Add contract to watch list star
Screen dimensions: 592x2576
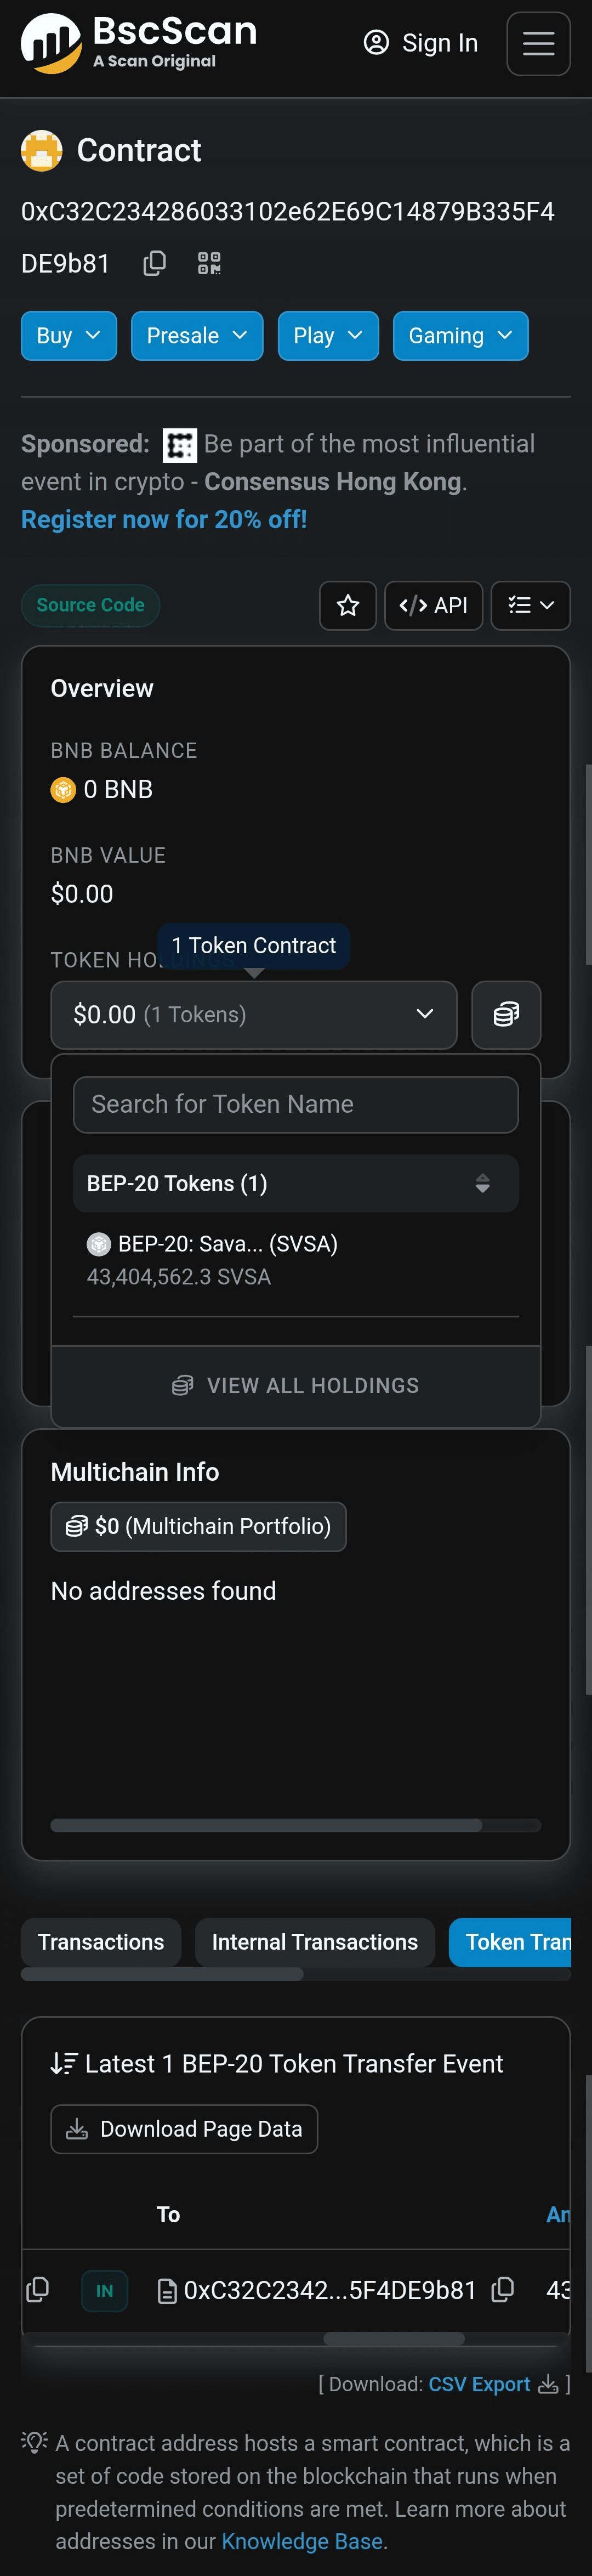348,605
